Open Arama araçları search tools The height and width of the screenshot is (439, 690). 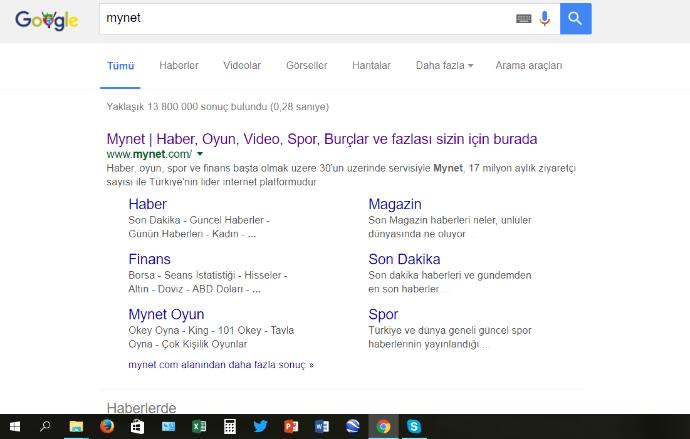pyautogui.click(x=529, y=66)
